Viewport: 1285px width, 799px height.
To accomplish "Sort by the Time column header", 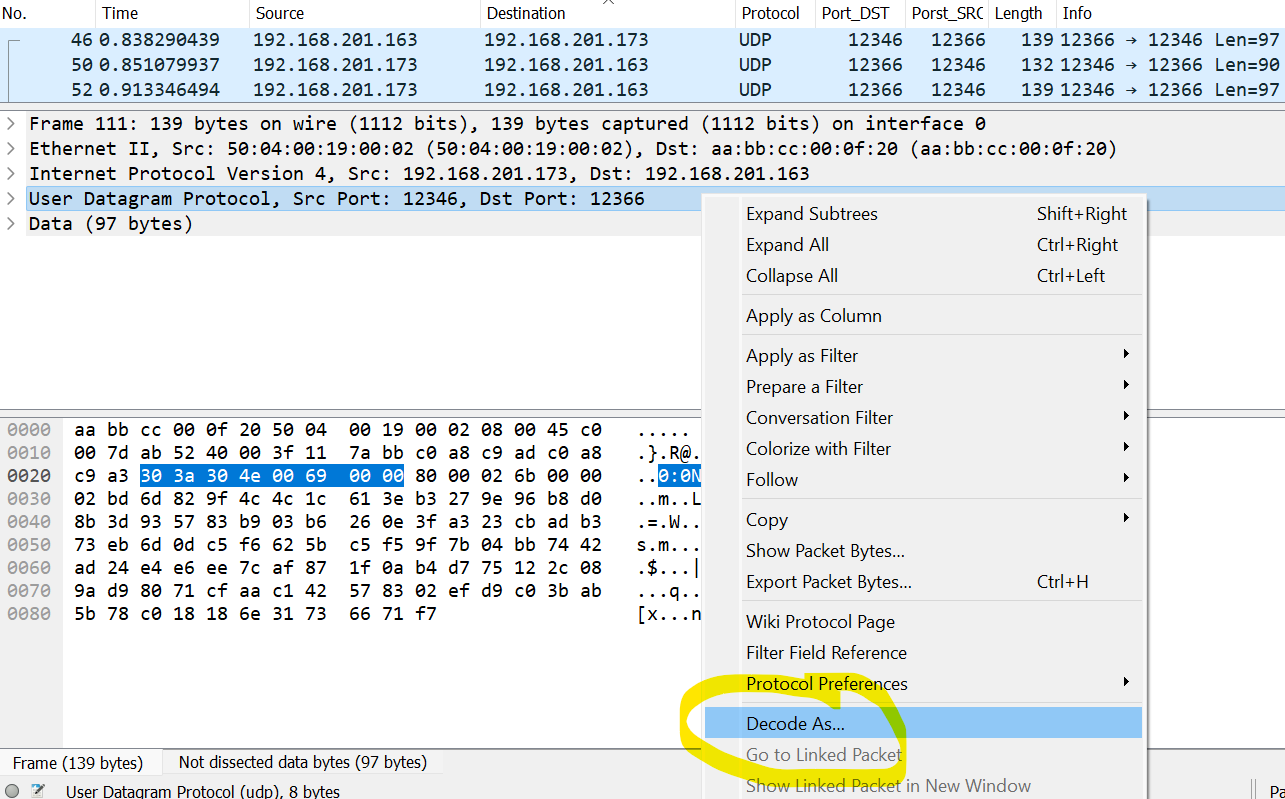I will pyautogui.click(x=173, y=14).
